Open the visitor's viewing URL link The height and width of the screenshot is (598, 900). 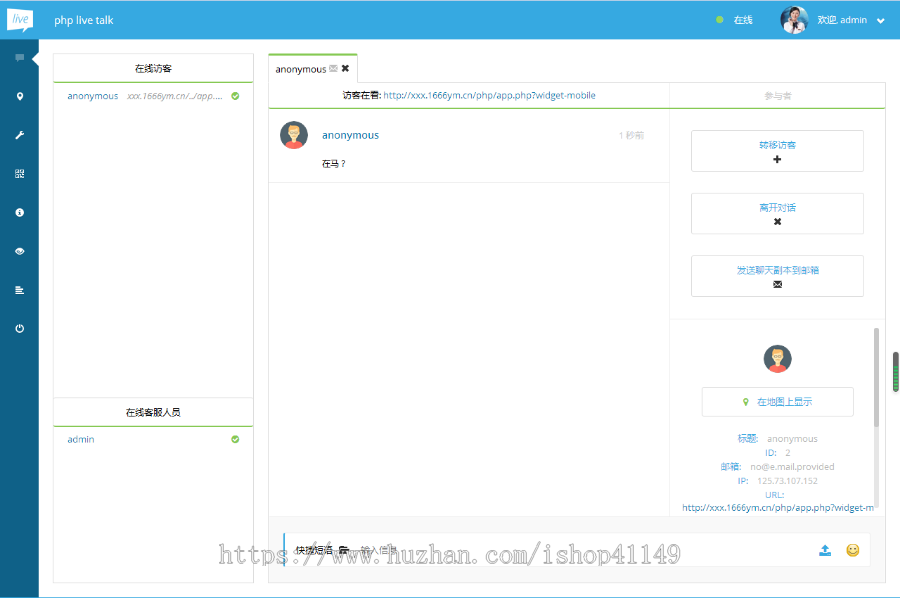coord(489,95)
